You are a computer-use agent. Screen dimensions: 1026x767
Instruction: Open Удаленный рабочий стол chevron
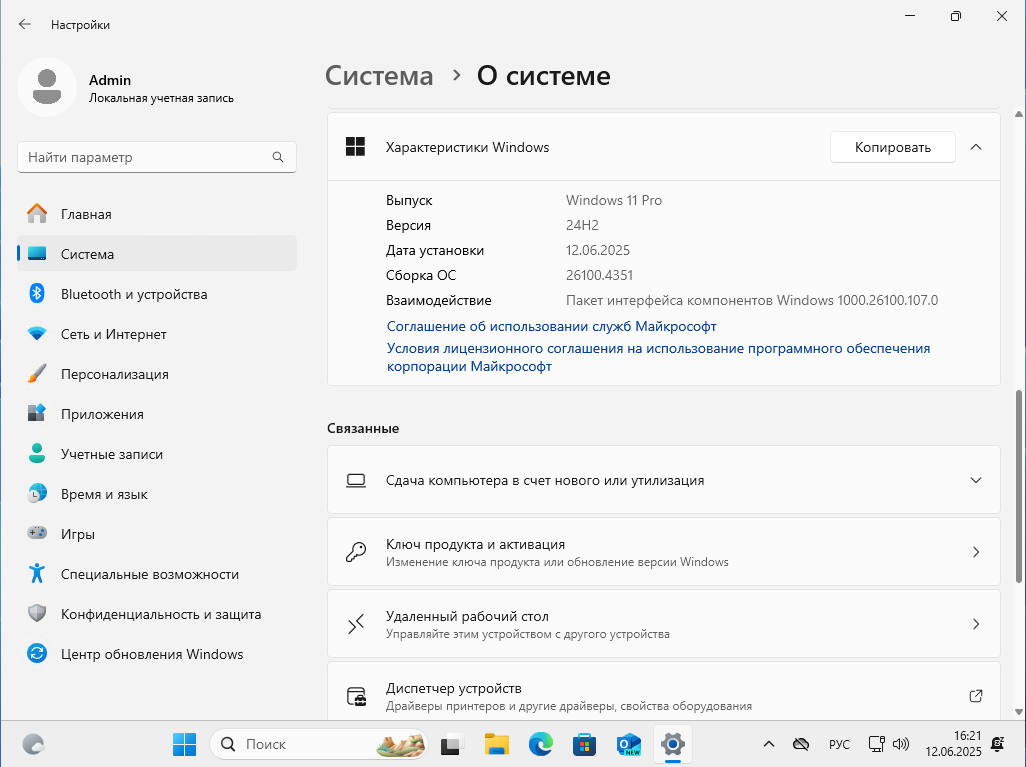976,624
